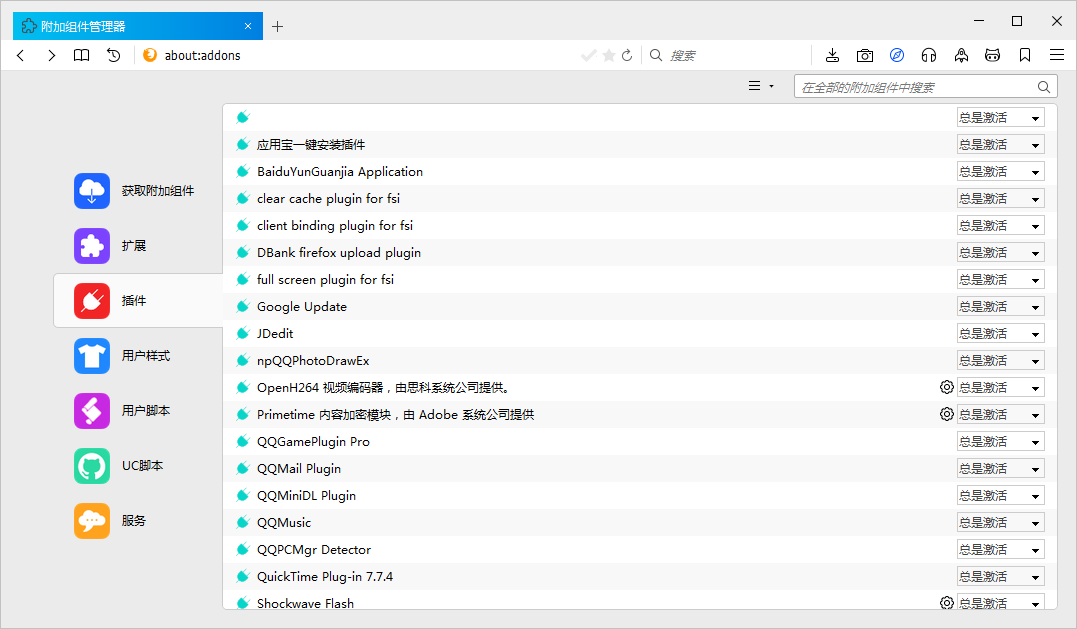Click the blue compass icon

[897, 56]
